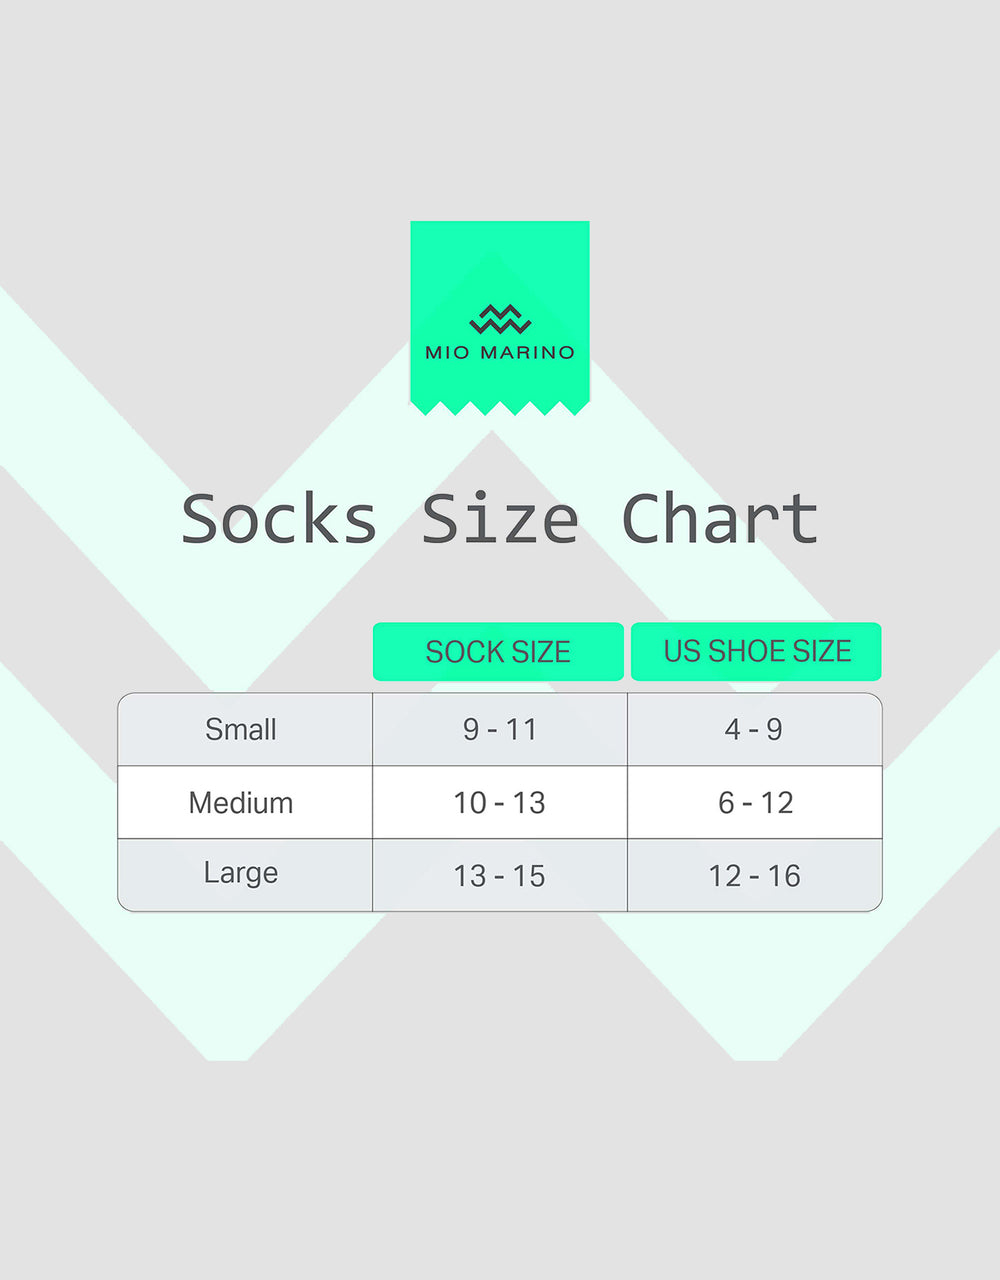
Task: Click the empty cell above Small label
Action: click(x=245, y=652)
